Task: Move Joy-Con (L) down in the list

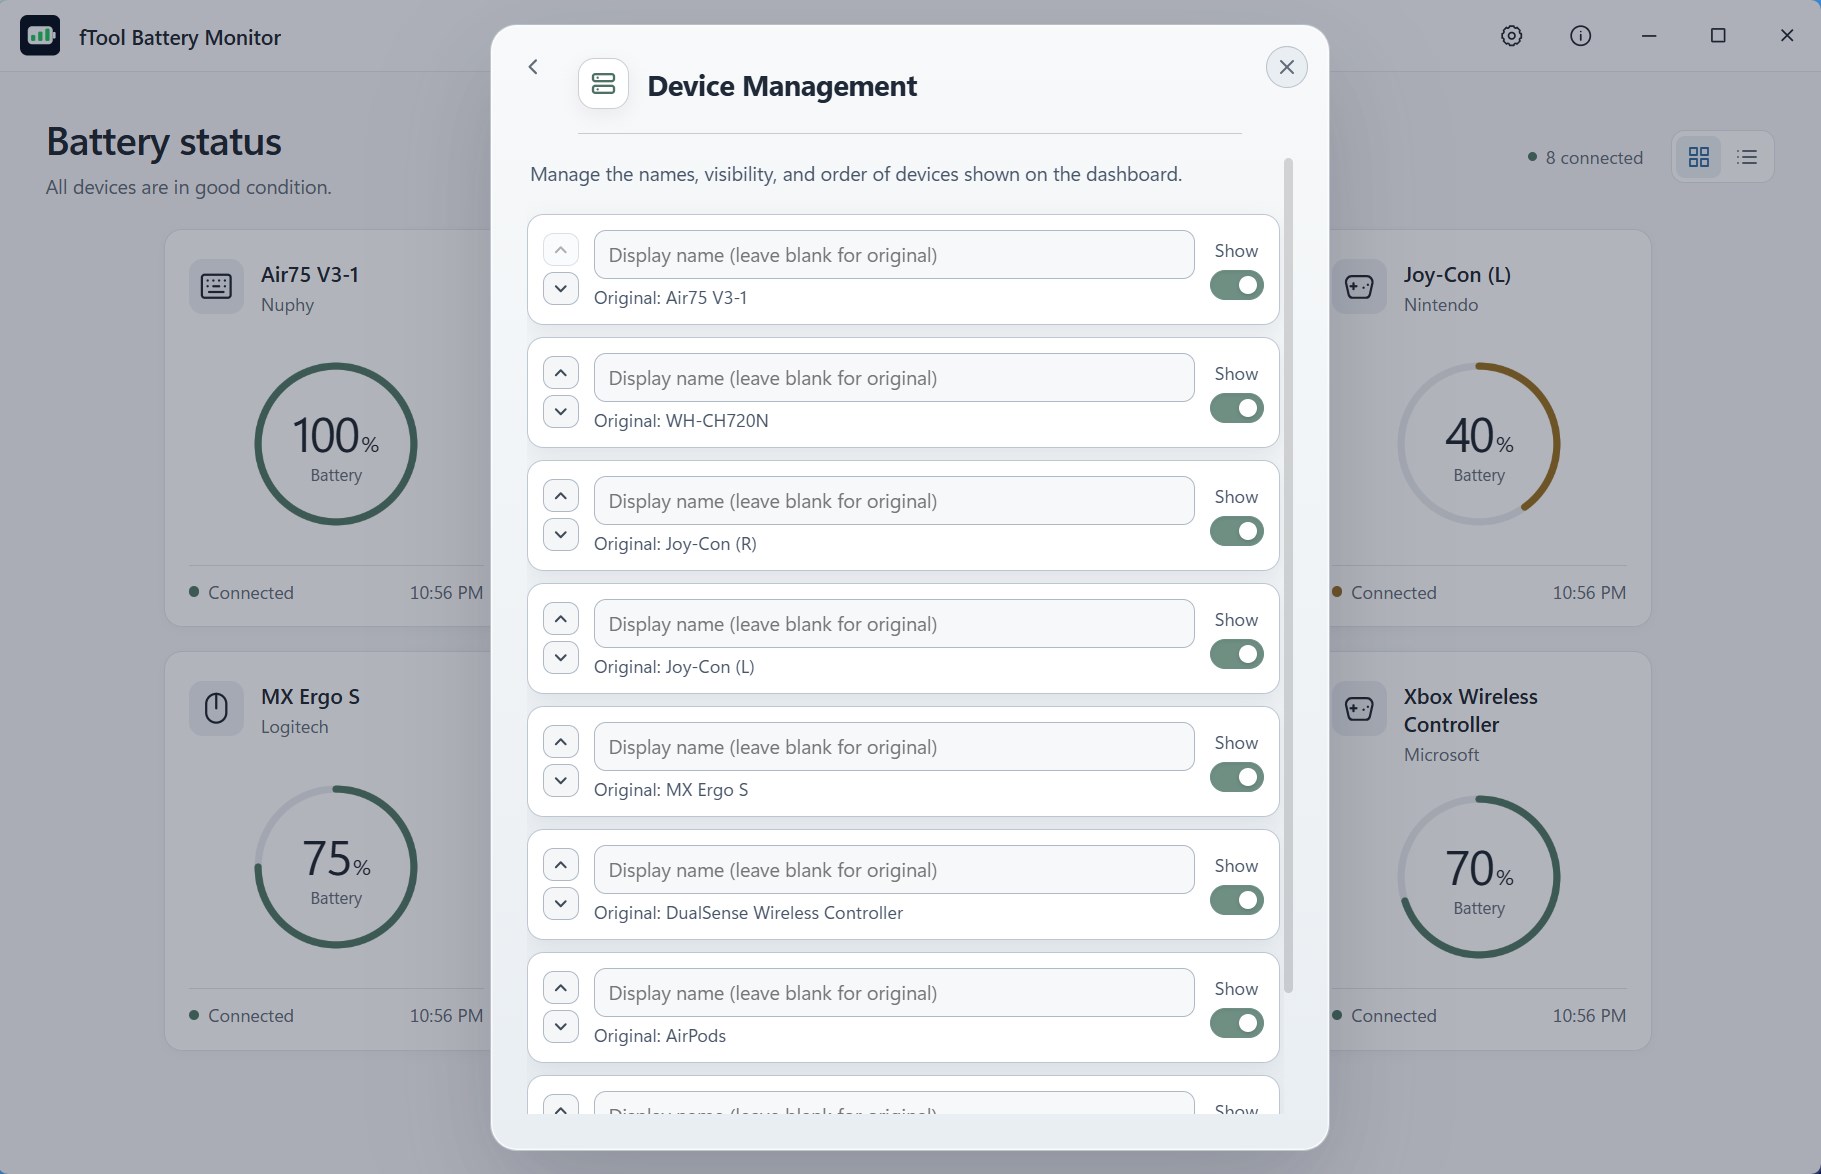Action: 561,658
